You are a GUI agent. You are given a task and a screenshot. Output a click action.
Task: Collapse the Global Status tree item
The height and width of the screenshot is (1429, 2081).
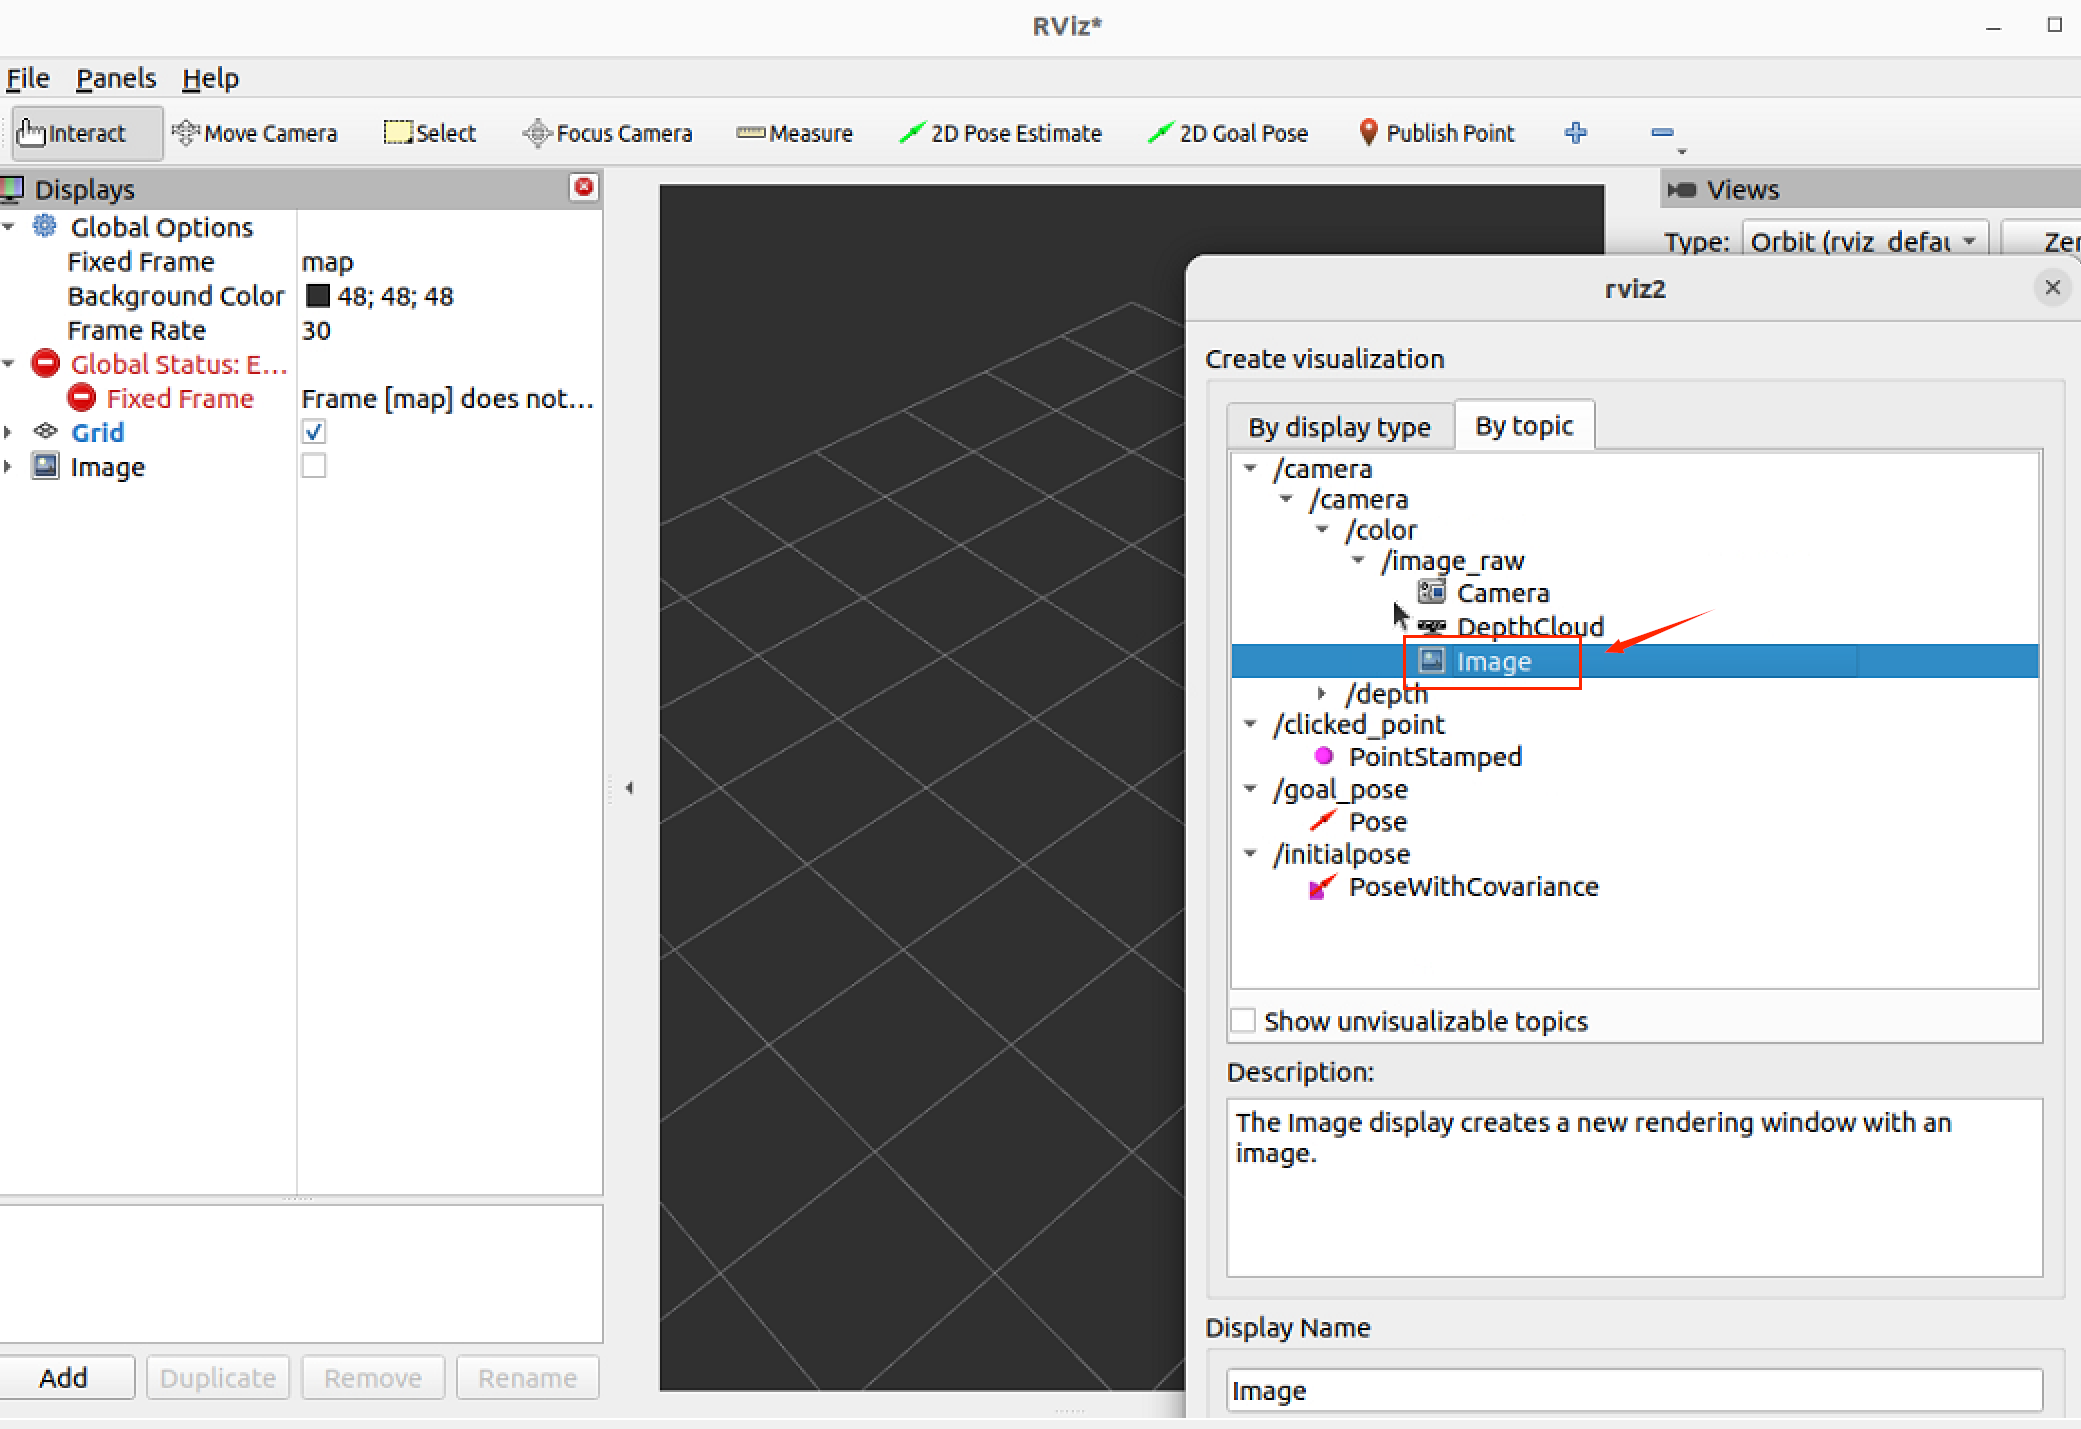[x=9, y=364]
